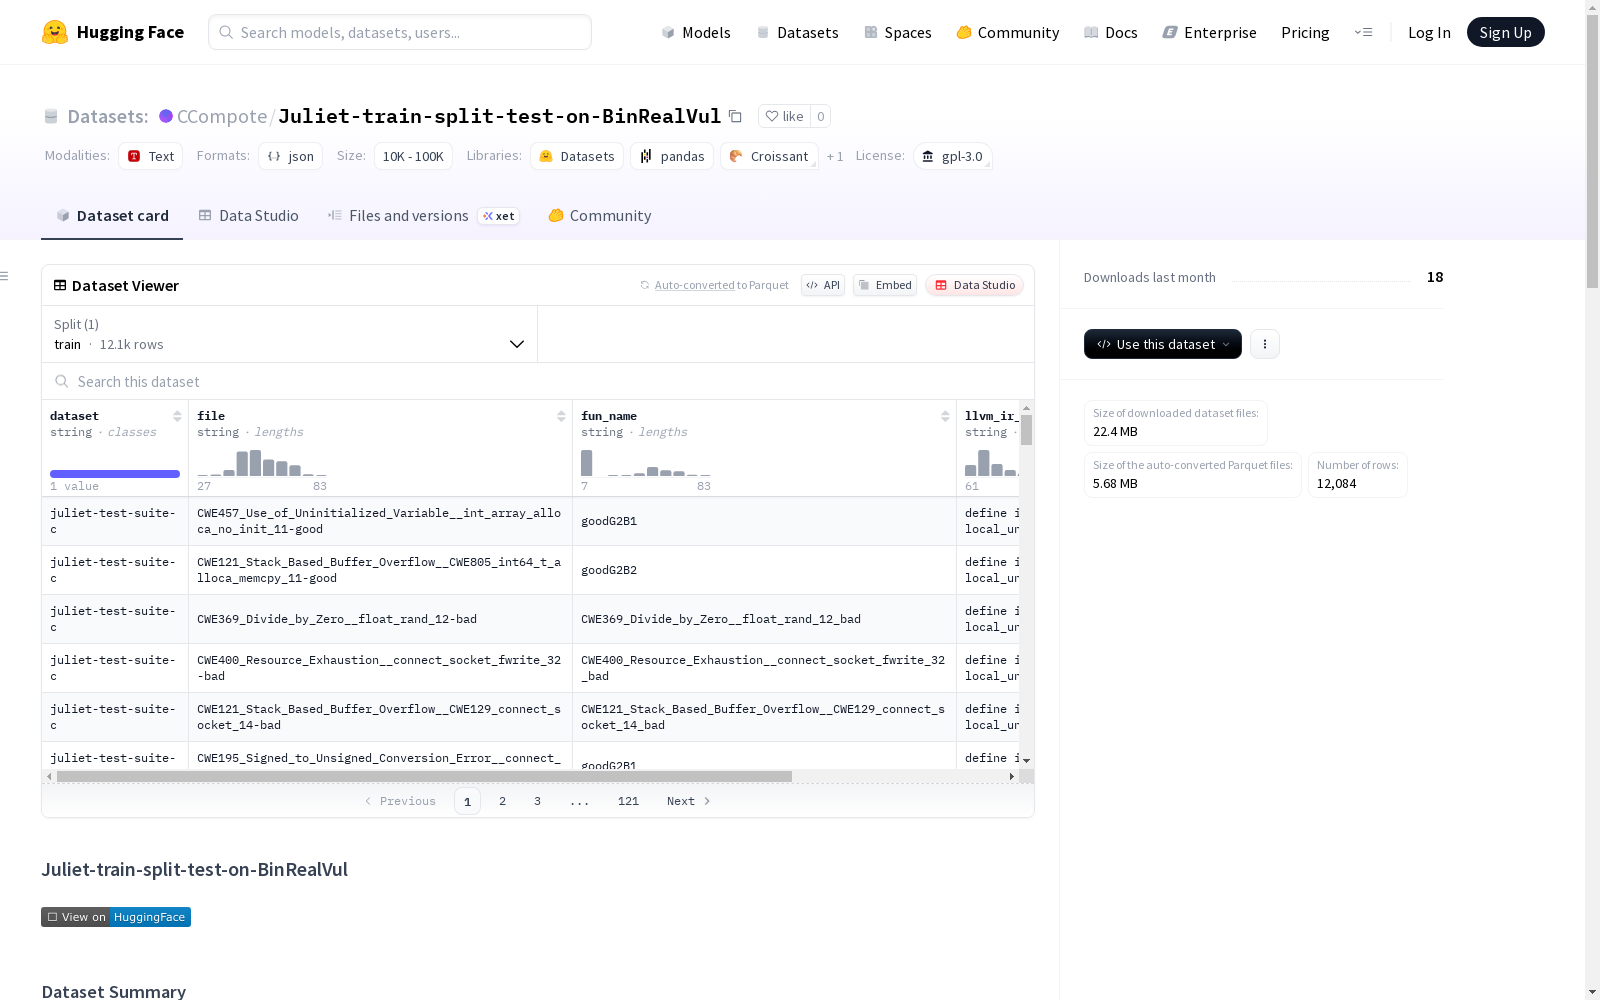This screenshot has height=1000, width=1600.
Task: Click the gpl-3.0 license tag
Action: pyautogui.click(x=952, y=156)
